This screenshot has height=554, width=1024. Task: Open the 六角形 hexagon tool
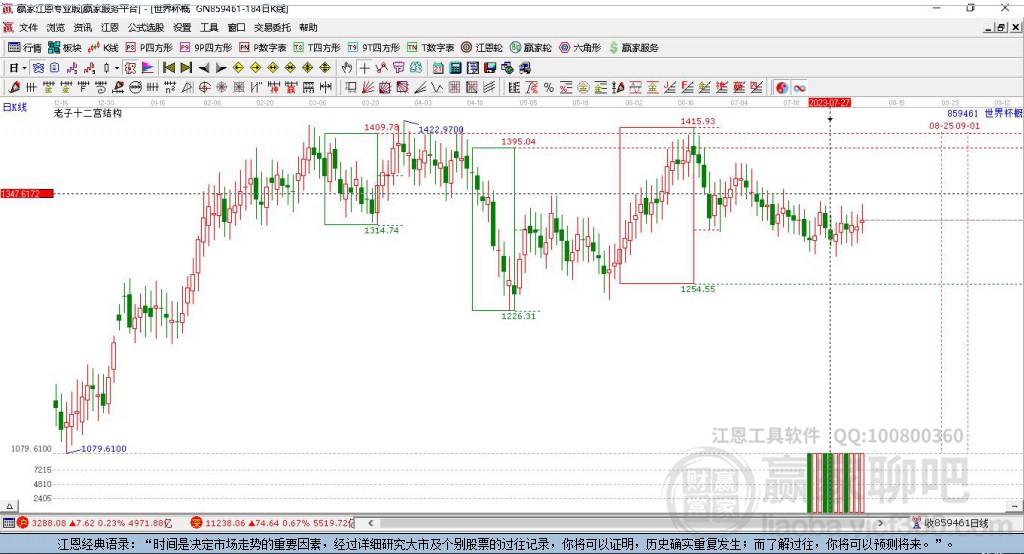coord(580,48)
